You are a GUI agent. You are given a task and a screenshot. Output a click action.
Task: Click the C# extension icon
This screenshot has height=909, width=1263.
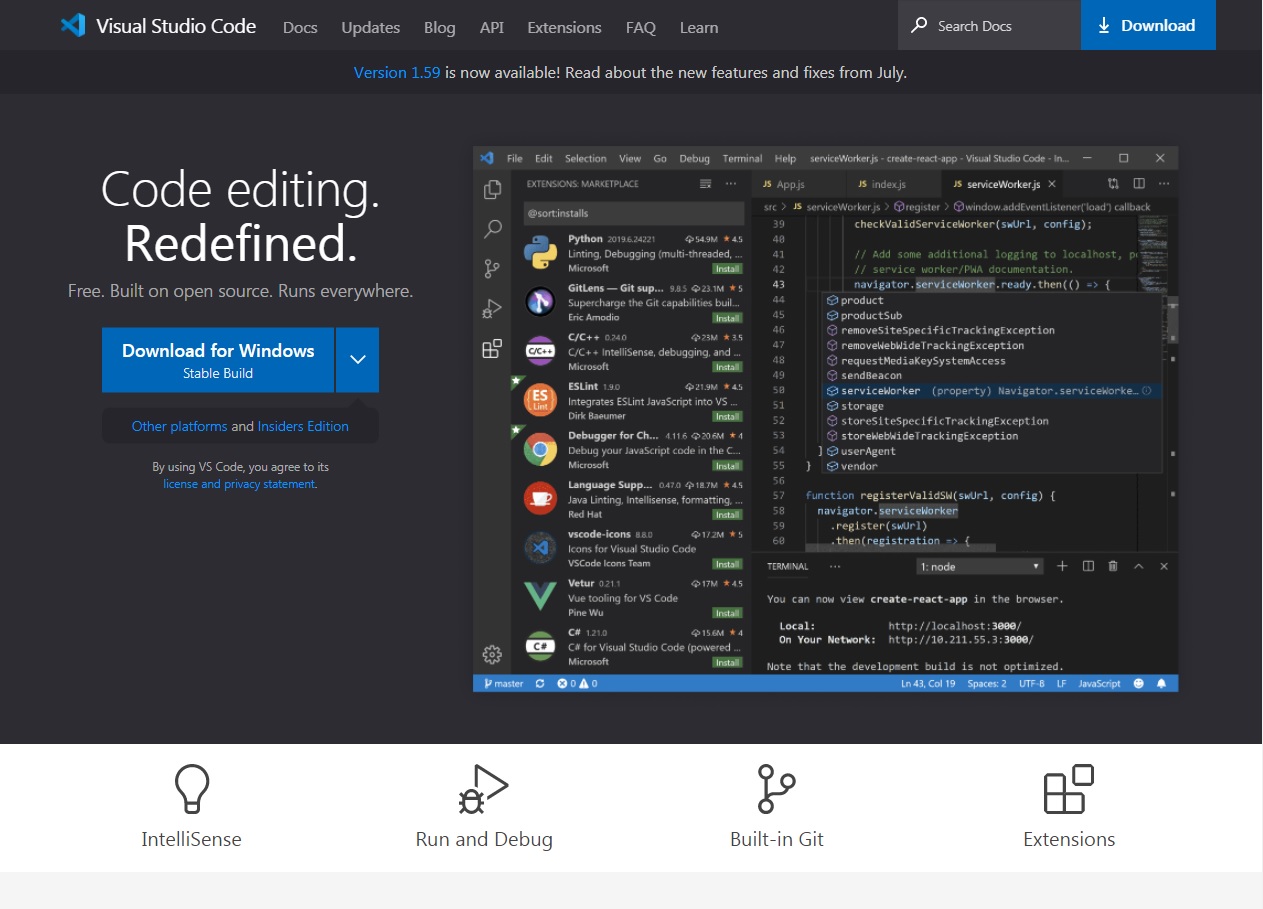pyautogui.click(x=540, y=646)
